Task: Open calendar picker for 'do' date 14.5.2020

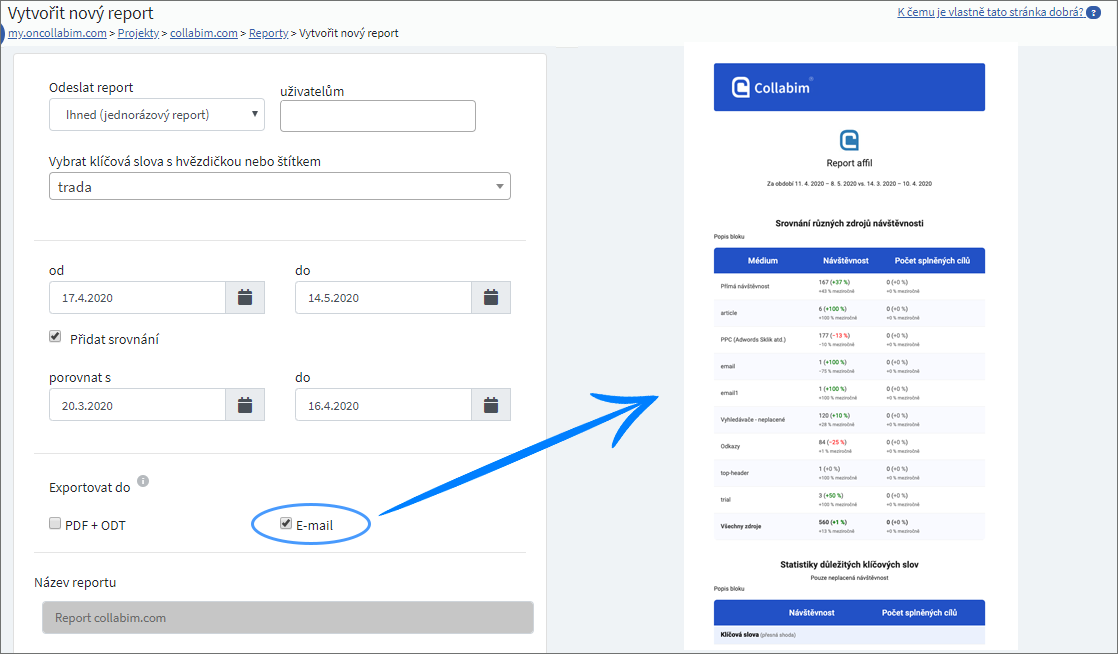Action: (x=491, y=297)
